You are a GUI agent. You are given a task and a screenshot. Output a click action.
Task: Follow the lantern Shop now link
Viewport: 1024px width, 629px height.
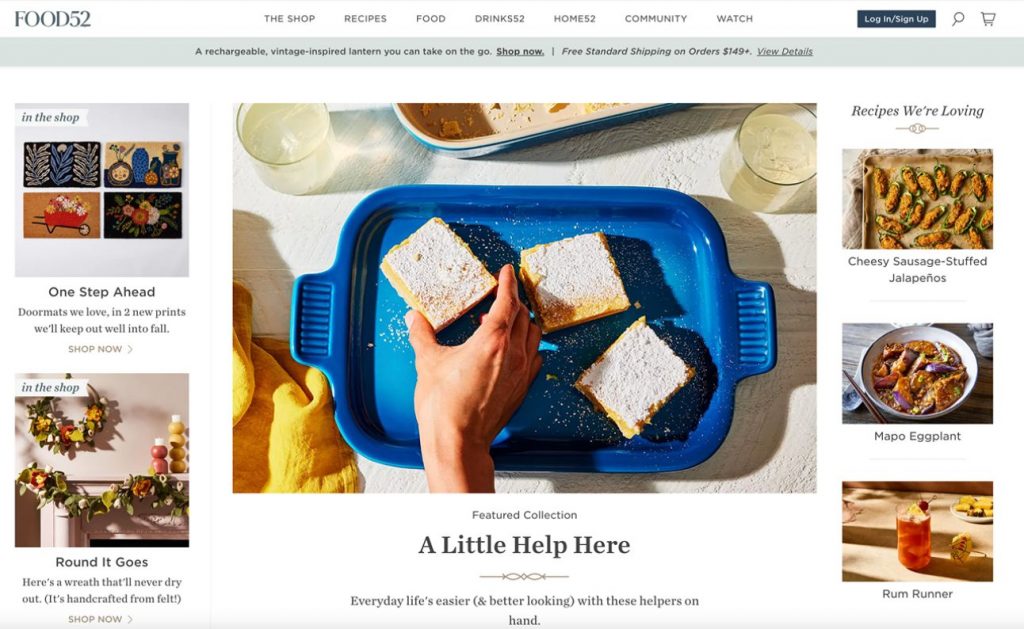click(x=520, y=52)
